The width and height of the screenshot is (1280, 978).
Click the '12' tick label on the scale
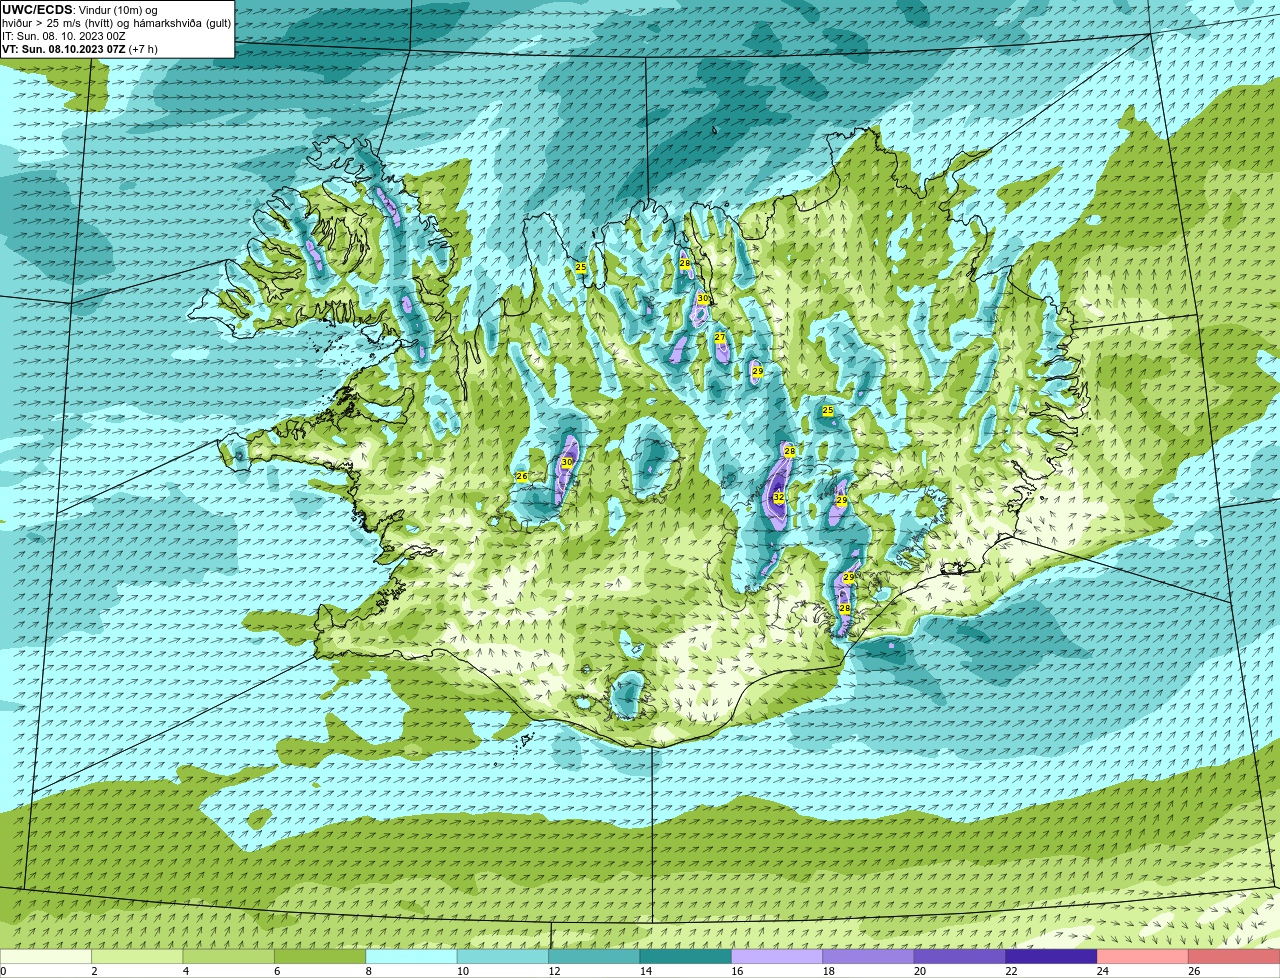554,971
